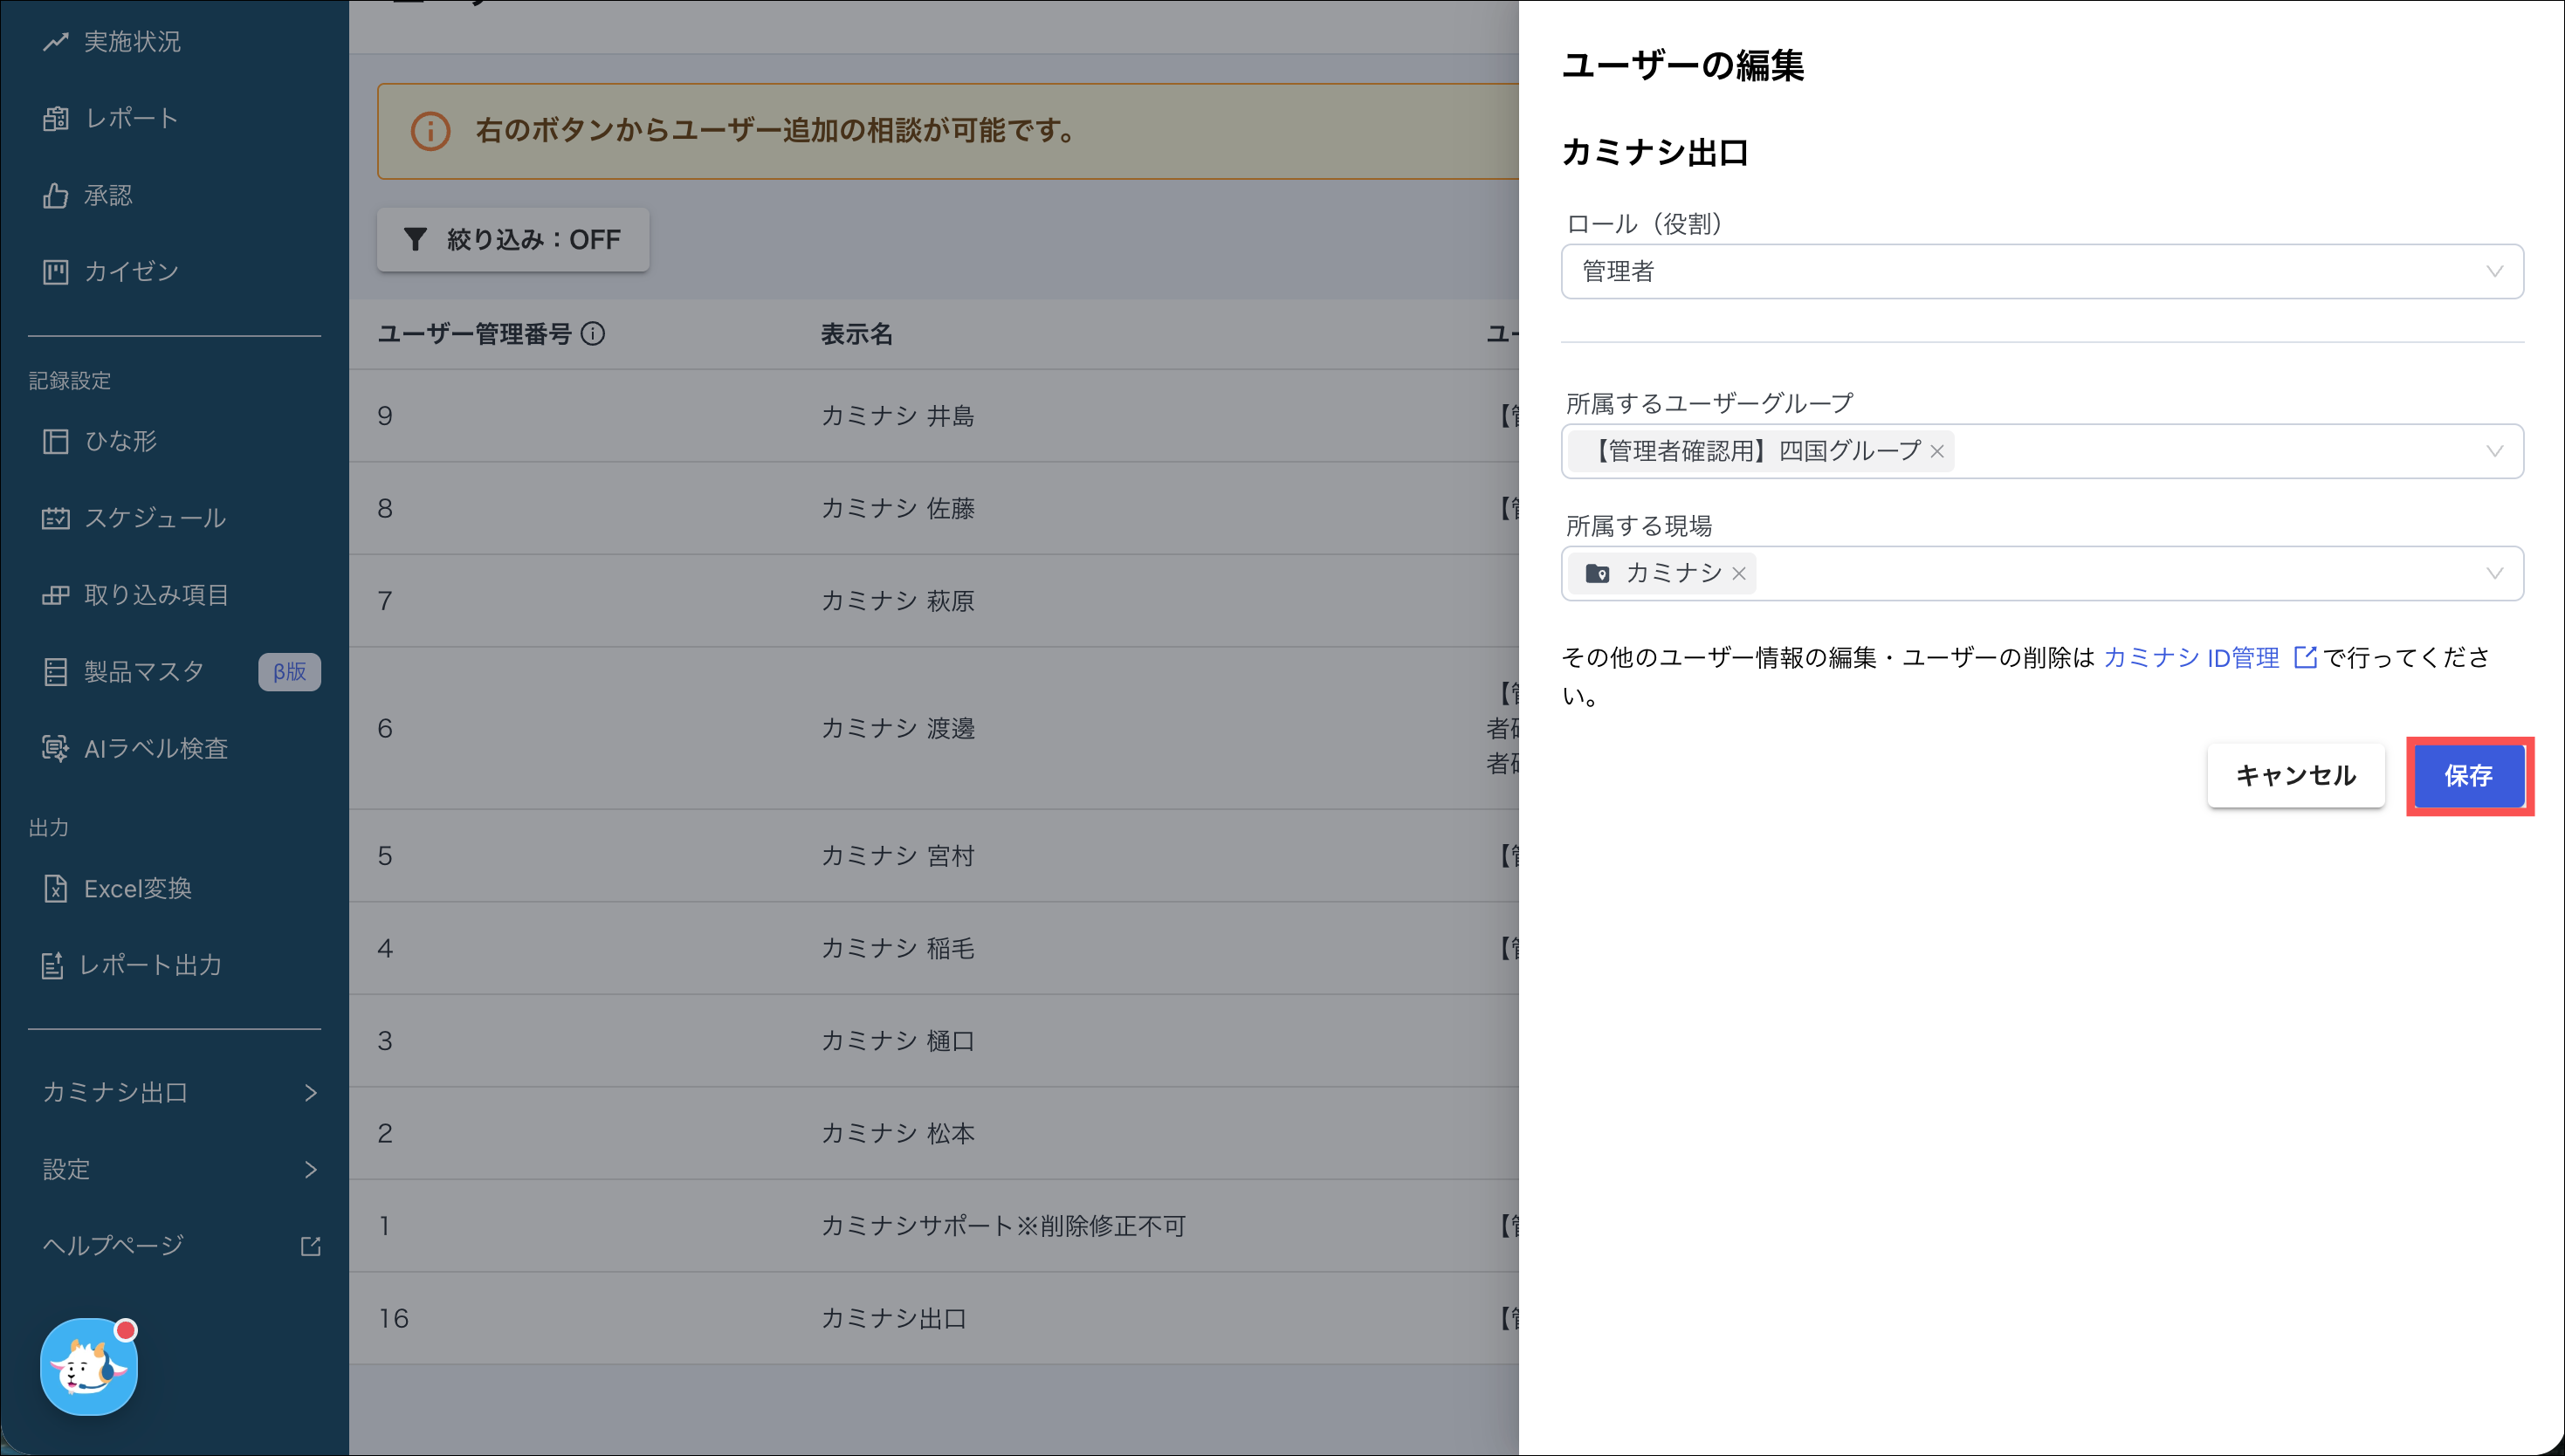The width and height of the screenshot is (2565, 1456).
Task: Click the キャンセル button
Action: [x=2295, y=776]
